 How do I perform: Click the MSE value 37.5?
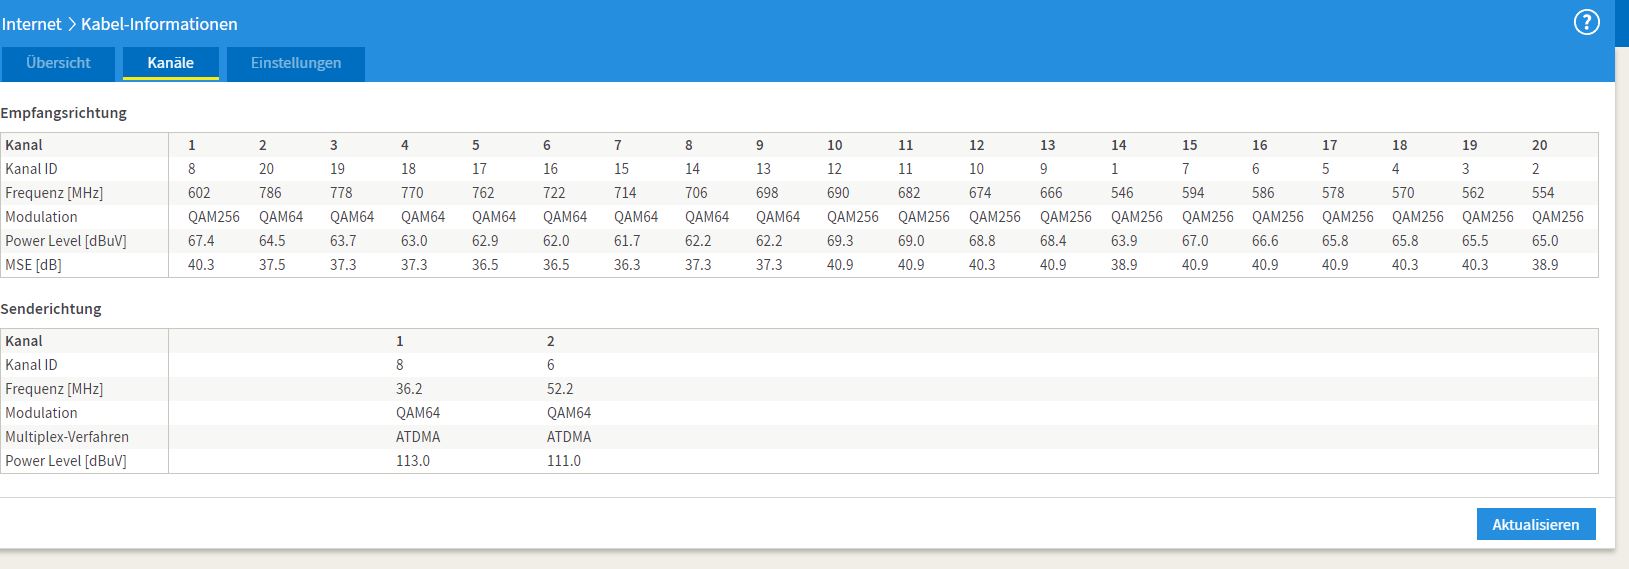pyautogui.click(x=272, y=265)
